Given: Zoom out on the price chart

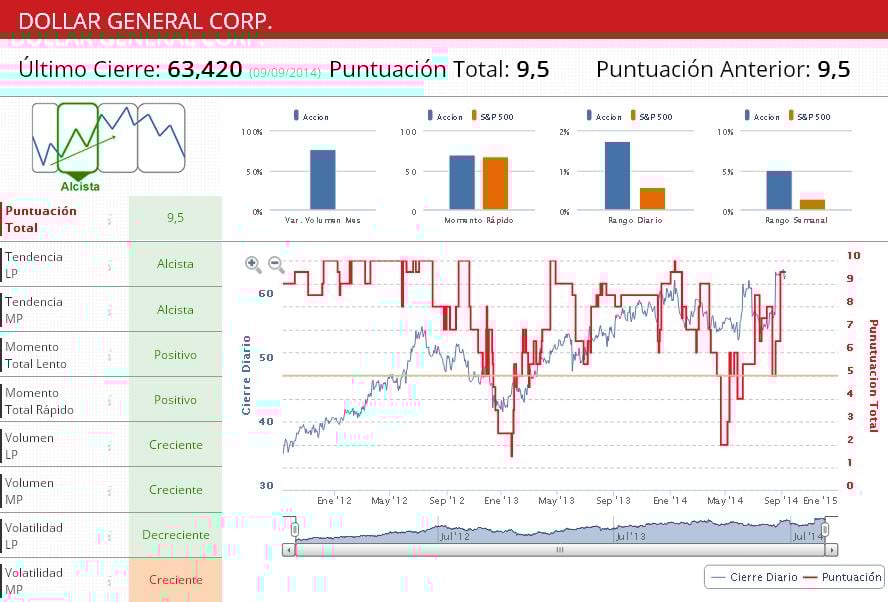Looking at the screenshot, I should click(x=276, y=264).
